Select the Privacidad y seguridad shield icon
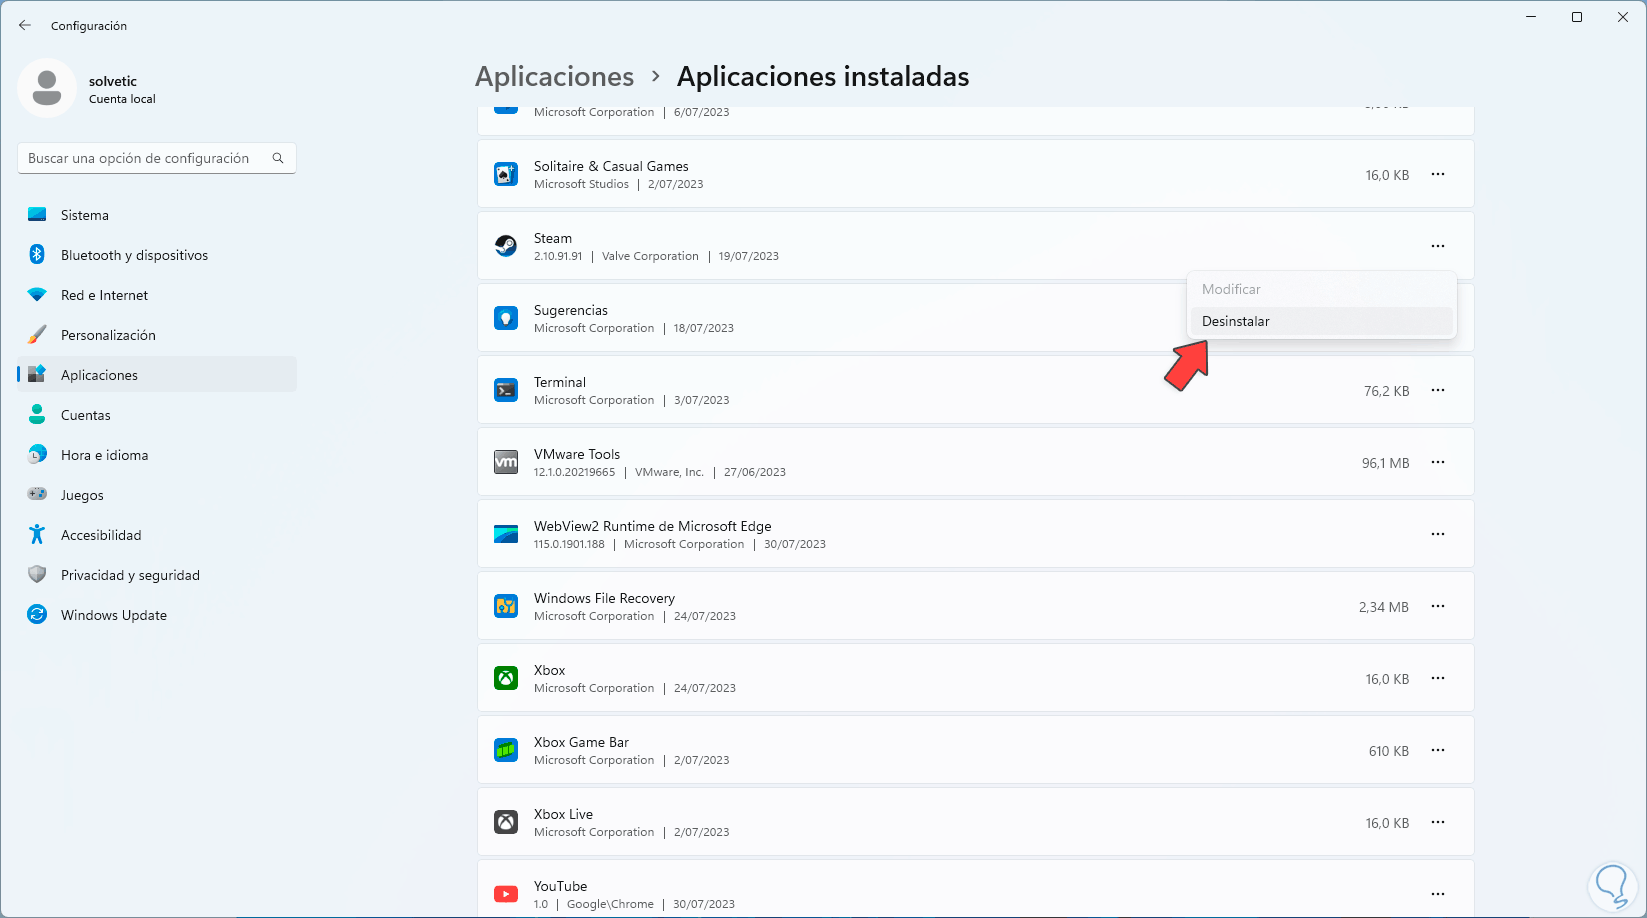This screenshot has height=918, width=1647. click(37, 575)
